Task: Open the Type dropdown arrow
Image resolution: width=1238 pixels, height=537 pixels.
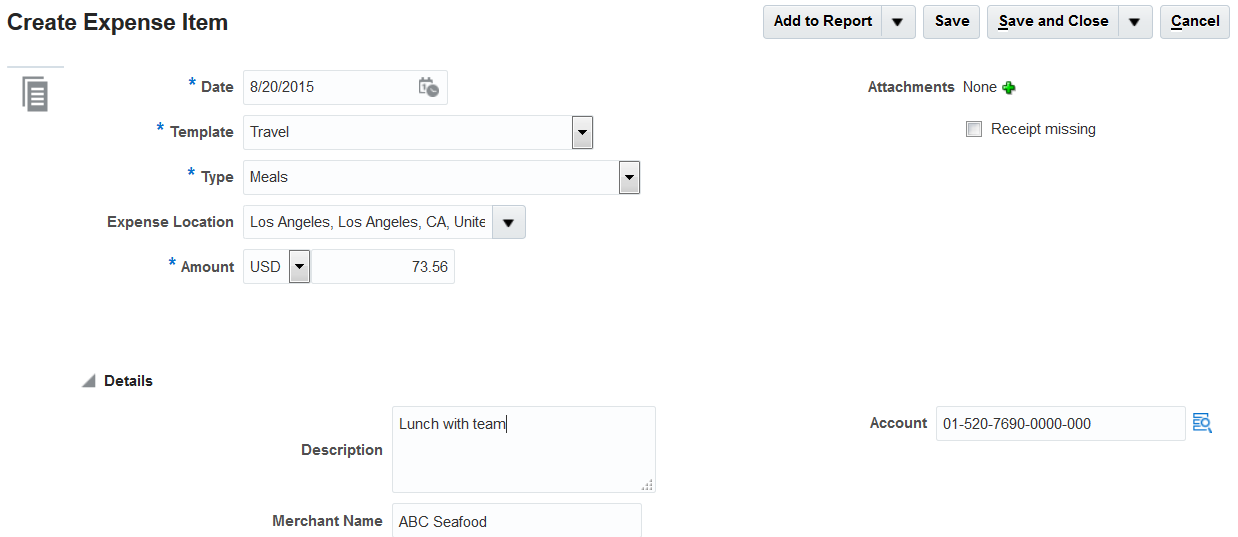Action: tap(629, 177)
